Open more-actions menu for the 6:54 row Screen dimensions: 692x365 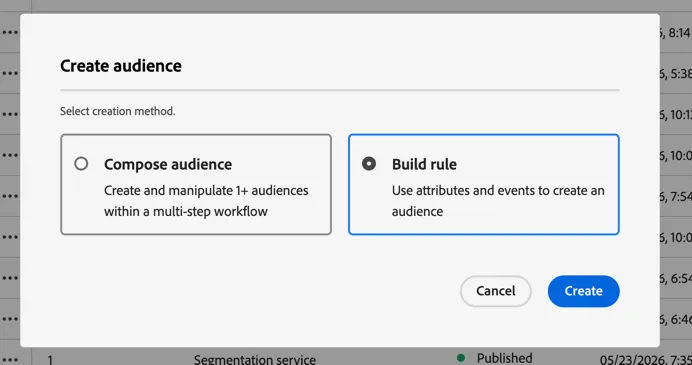click(10, 278)
